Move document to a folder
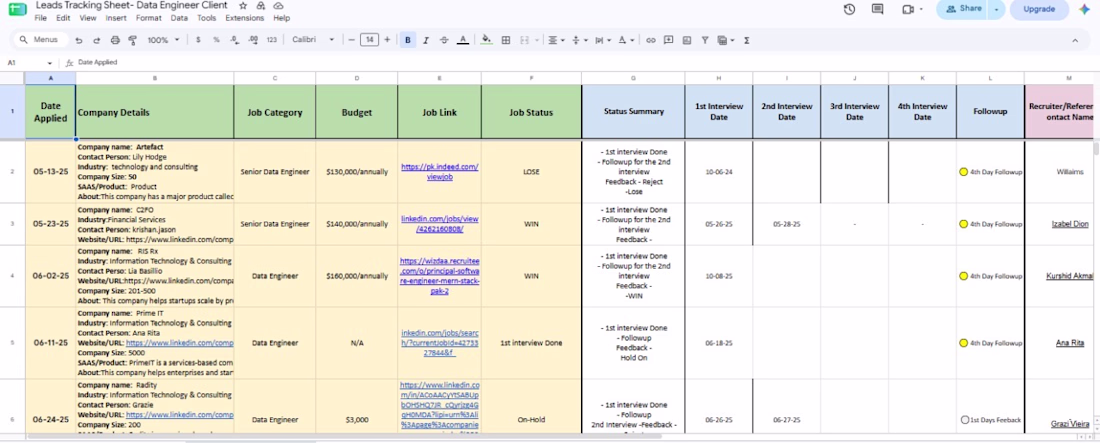Image resolution: width=1100 pixels, height=443 pixels. [x=261, y=6]
